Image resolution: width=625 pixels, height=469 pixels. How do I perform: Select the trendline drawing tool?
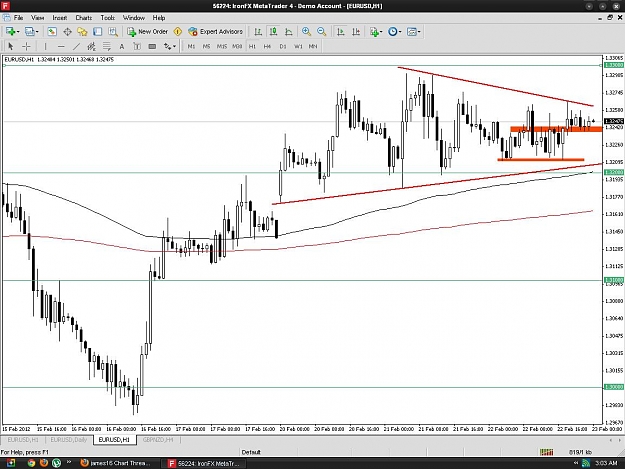(x=76, y=46)
